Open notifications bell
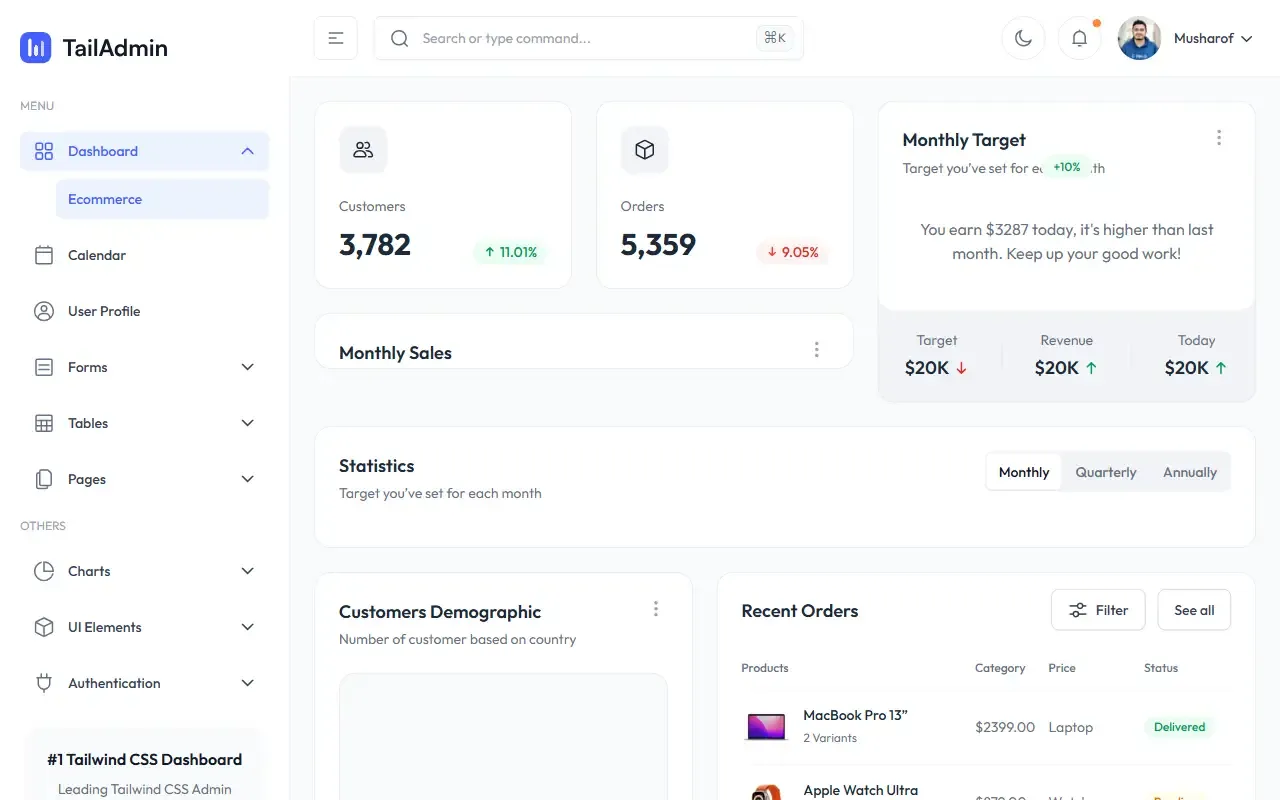The width and height of the screenshot is (1280, 800). coord(1079,38)
